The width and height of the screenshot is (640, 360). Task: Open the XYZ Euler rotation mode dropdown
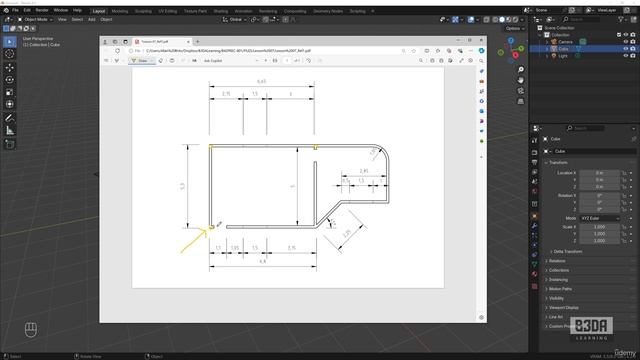point(599,218)
